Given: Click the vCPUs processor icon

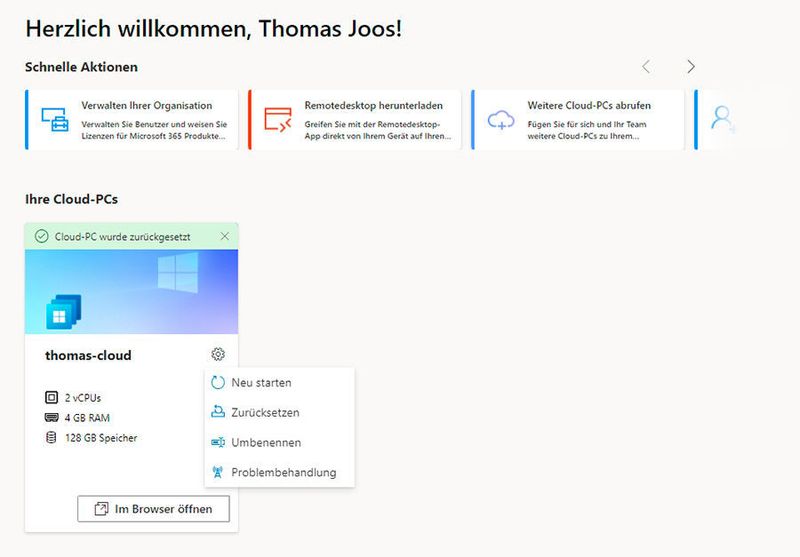Looking at the screenshot, I should click(x=52, y=397).
